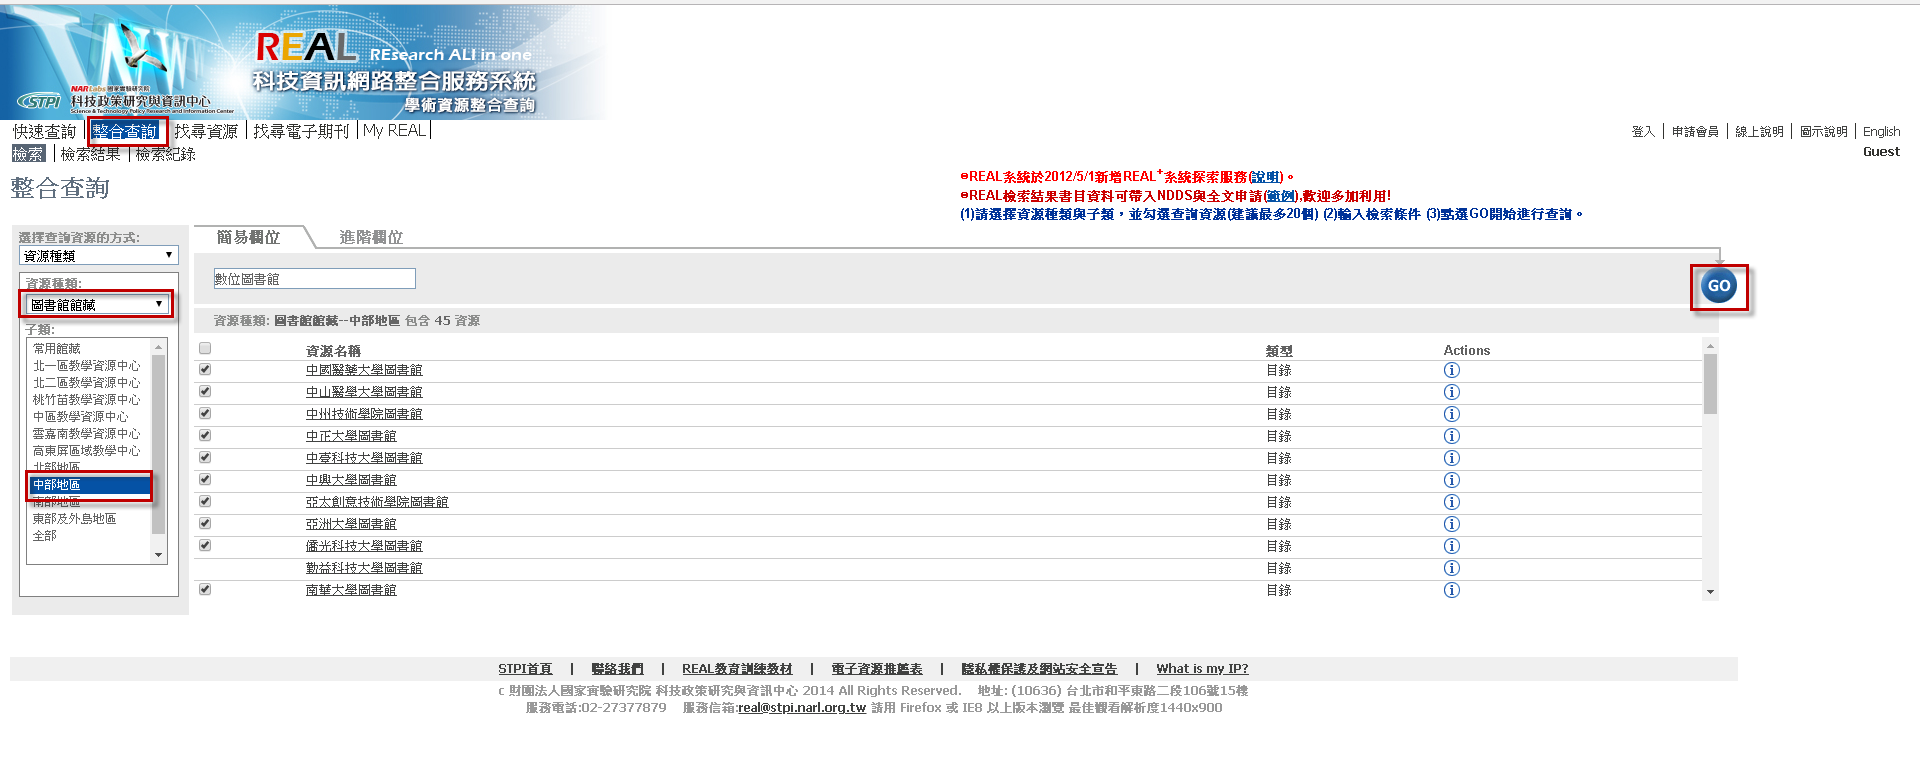Open My REAL menu item
This screenshot has height=764, width=1920.
[x=394, y=131]
